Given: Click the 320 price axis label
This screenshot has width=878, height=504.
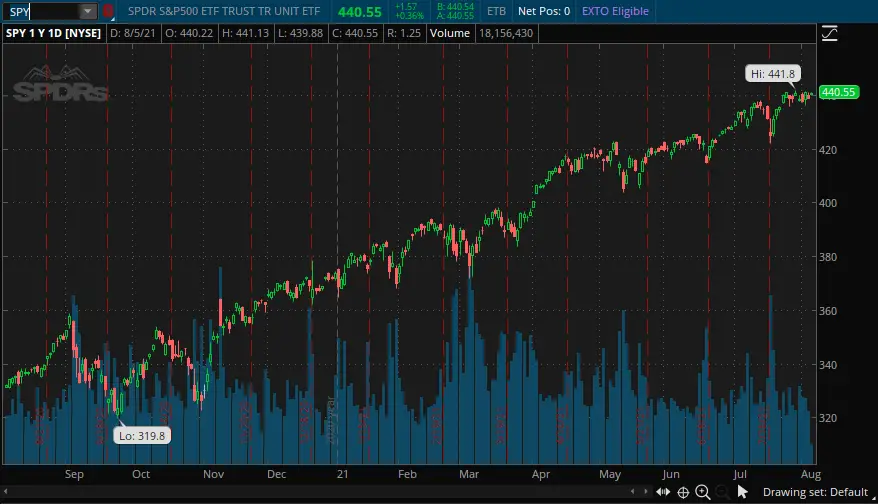Looking at the screenshot, I should pos(828,418).
